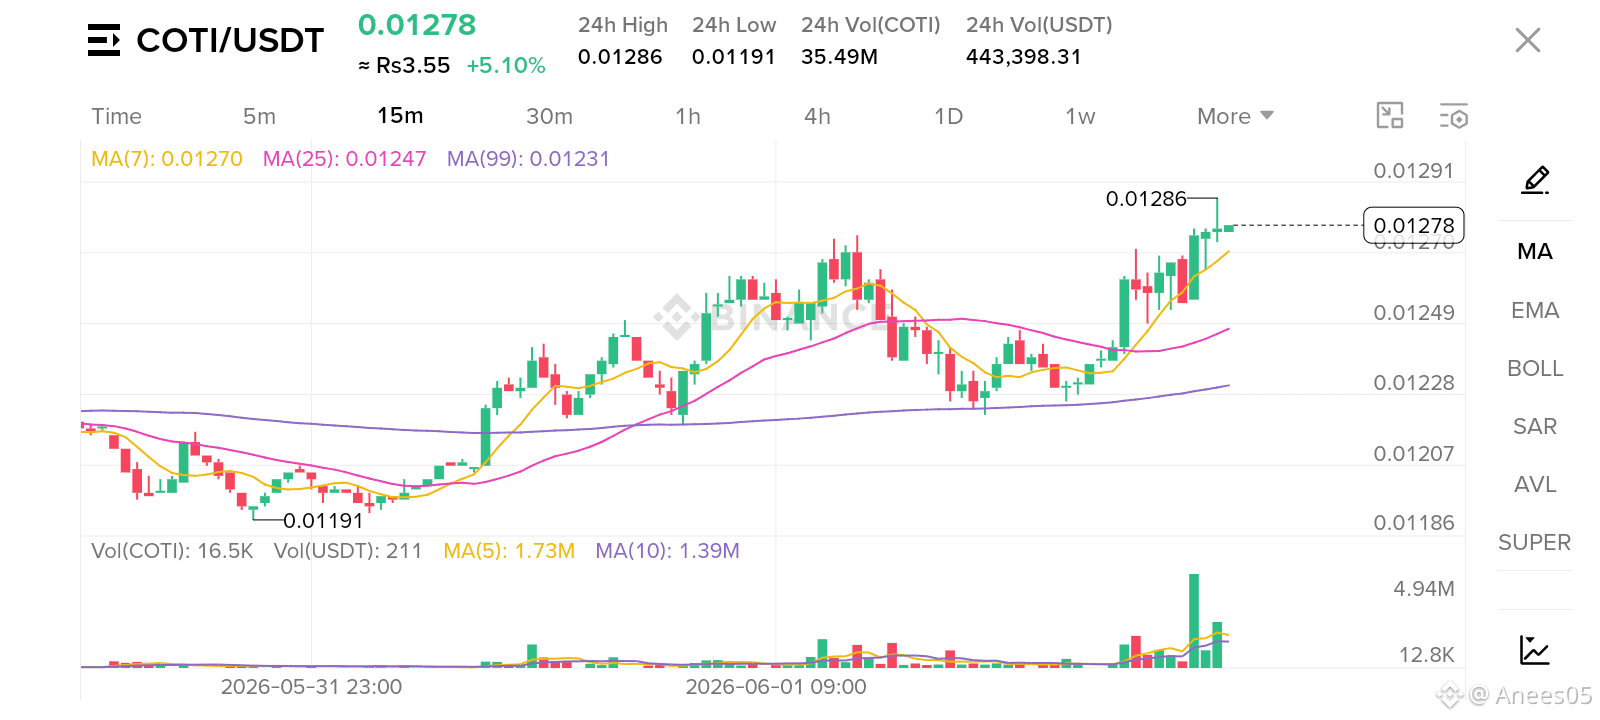The height and width of the screenshot is (720, 1600).
Task: Select the 15m timeframe
Action: [400, 116]
